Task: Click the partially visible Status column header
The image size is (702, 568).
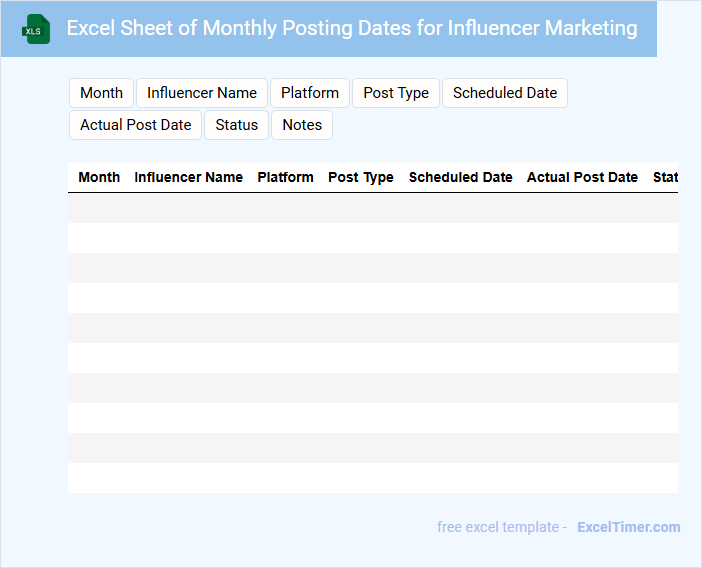Action: tap(665, 177)
